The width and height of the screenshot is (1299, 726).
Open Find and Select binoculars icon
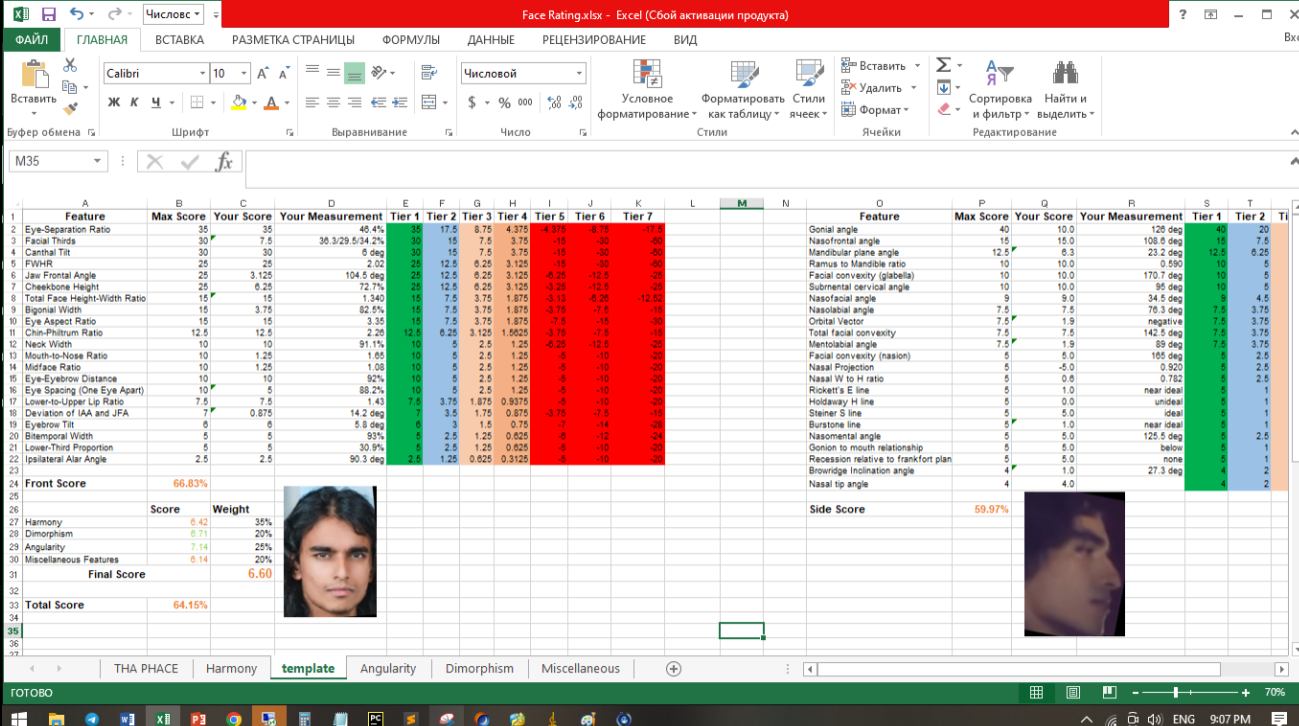click(1065, 74)
